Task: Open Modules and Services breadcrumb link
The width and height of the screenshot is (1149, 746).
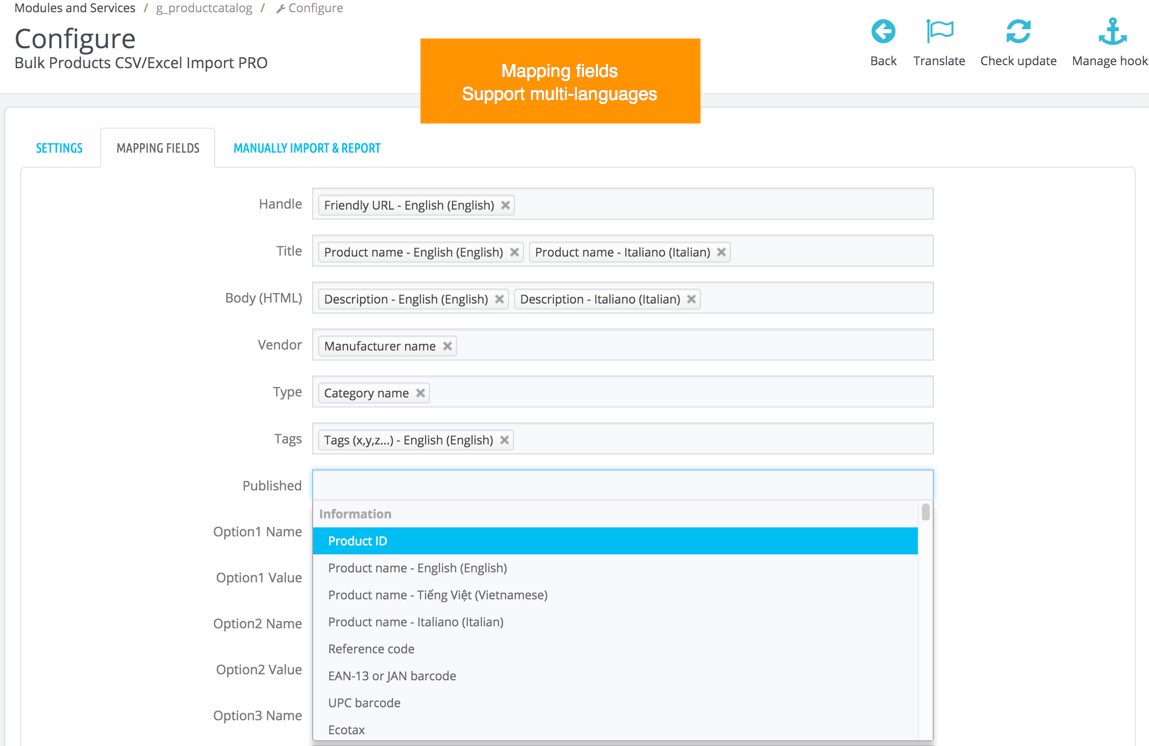Action: 75,8
